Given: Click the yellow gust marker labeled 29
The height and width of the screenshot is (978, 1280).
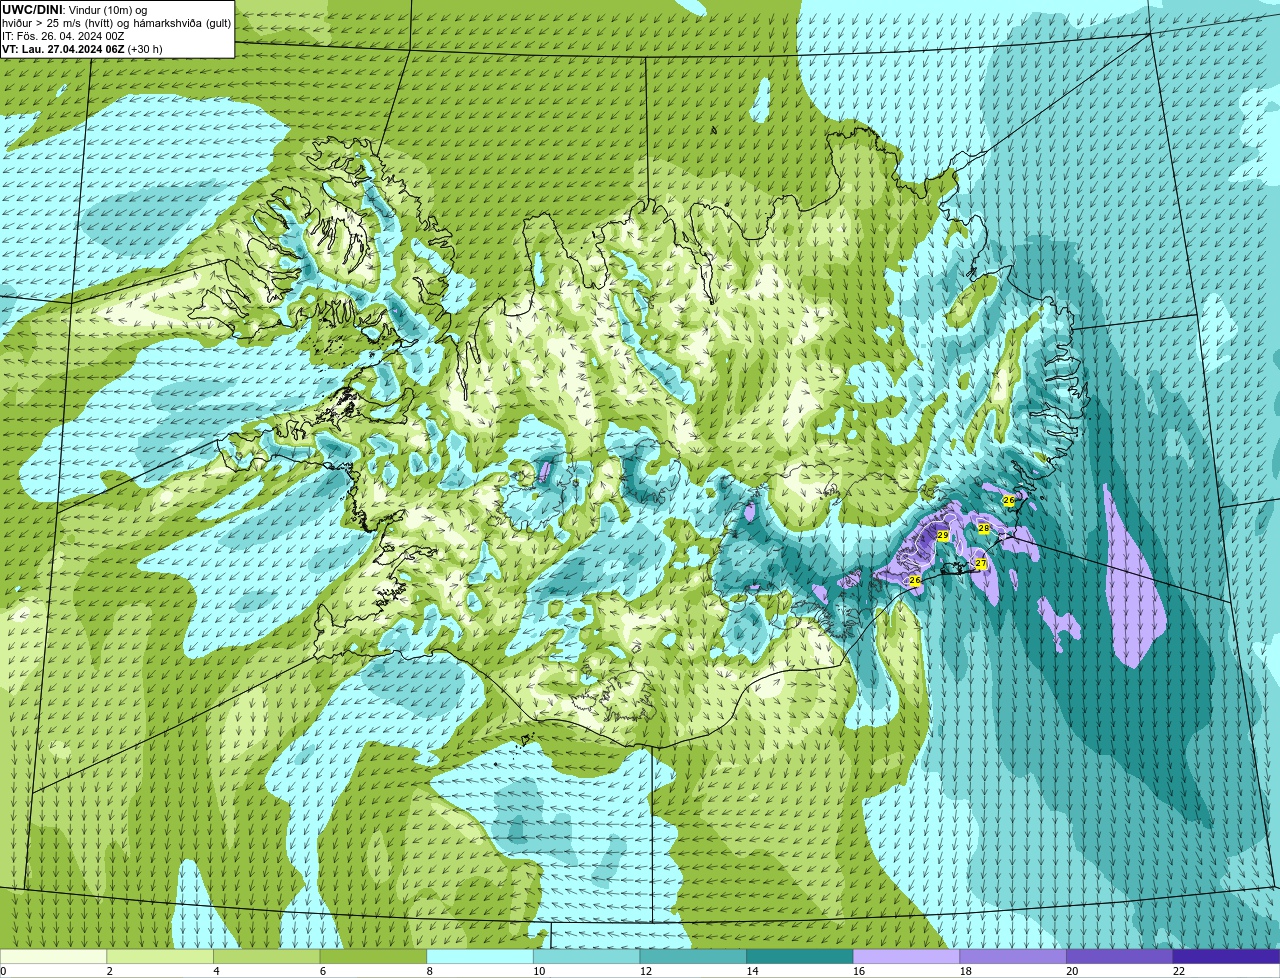Looking at the screenshot, I should click(943, 536).
